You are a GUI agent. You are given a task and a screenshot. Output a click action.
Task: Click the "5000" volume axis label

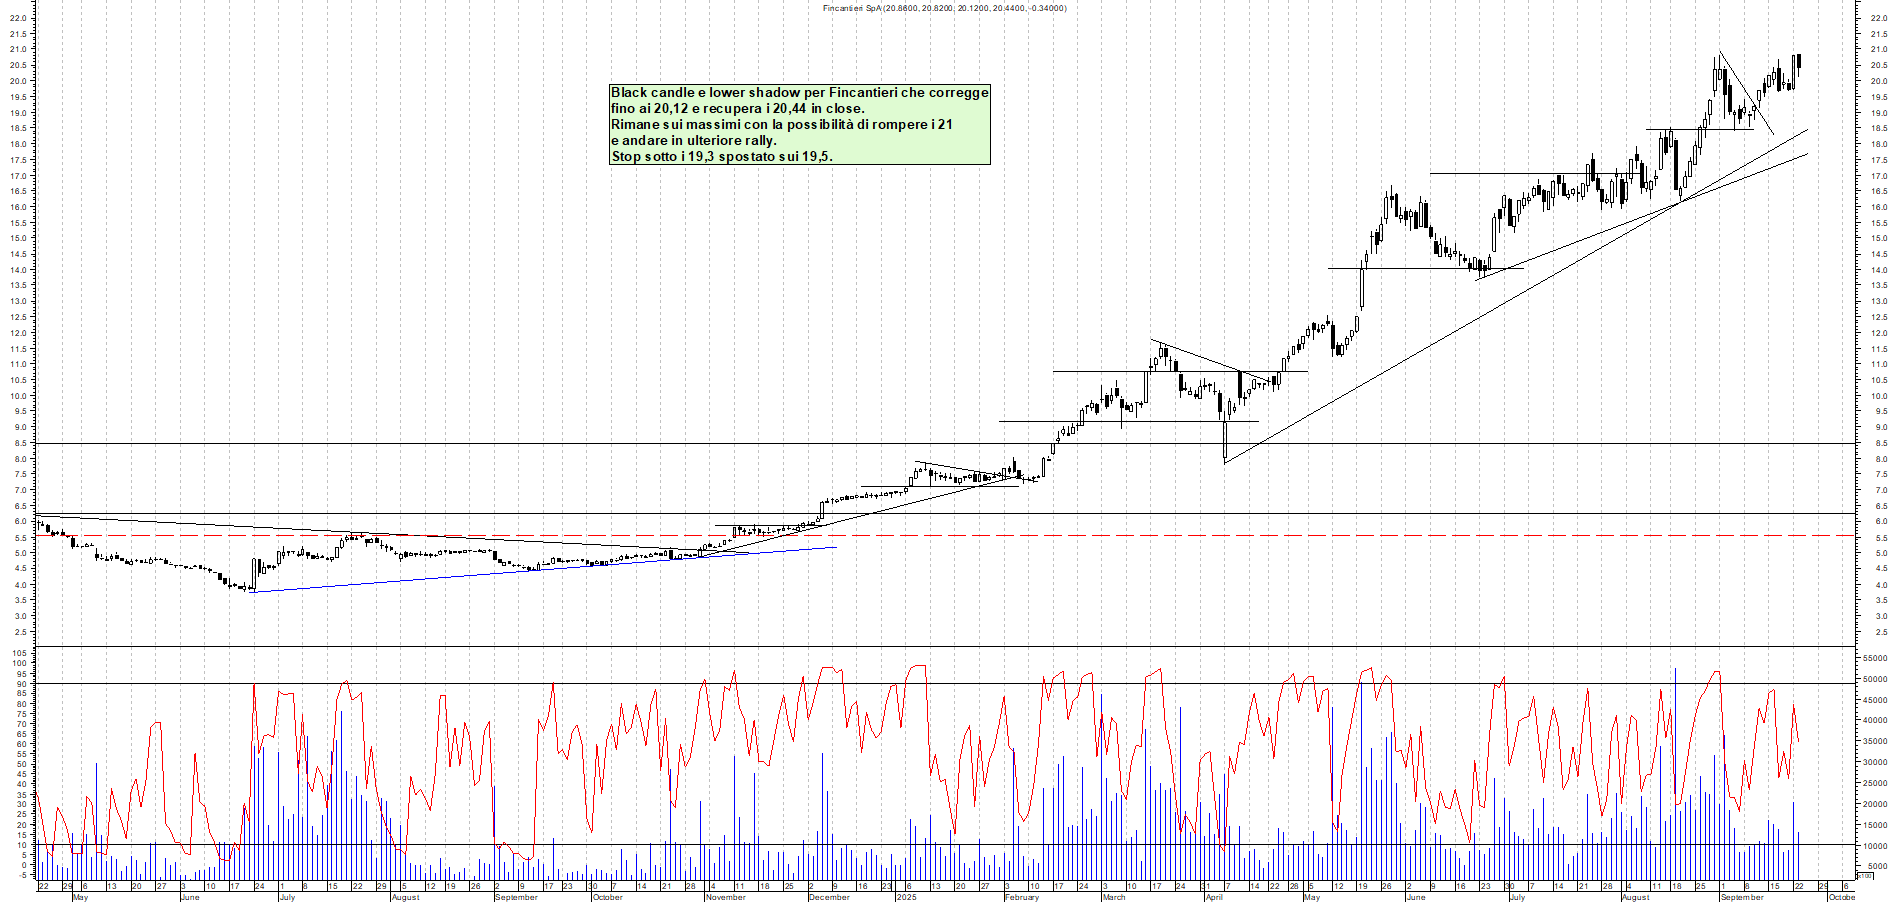click(x=1876, y=866)
